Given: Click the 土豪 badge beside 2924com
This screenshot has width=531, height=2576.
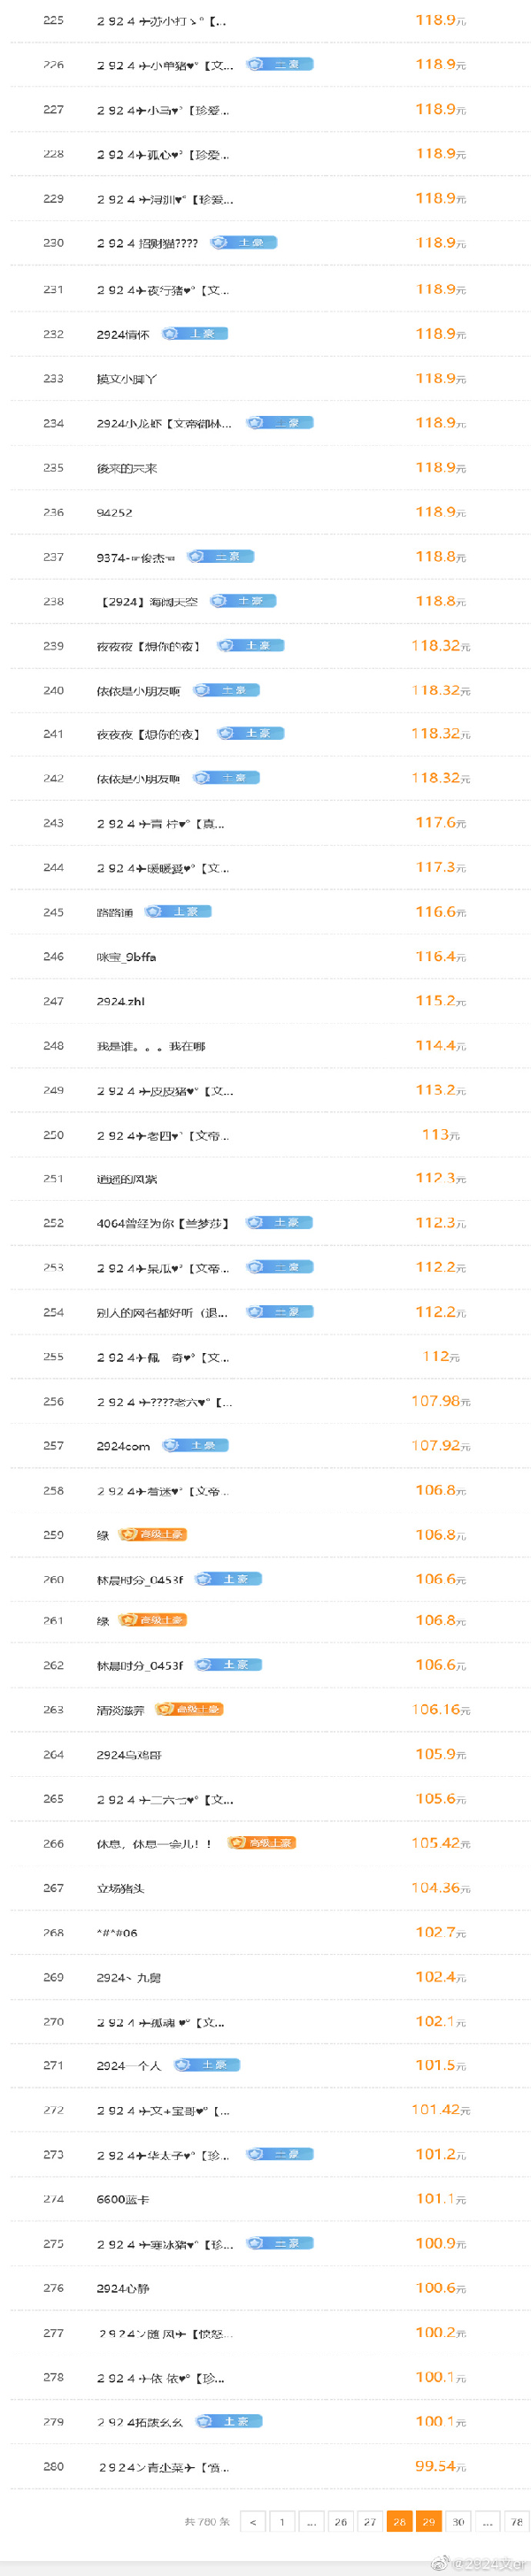Looking at the screenshot, I should tap(196, 1444).
